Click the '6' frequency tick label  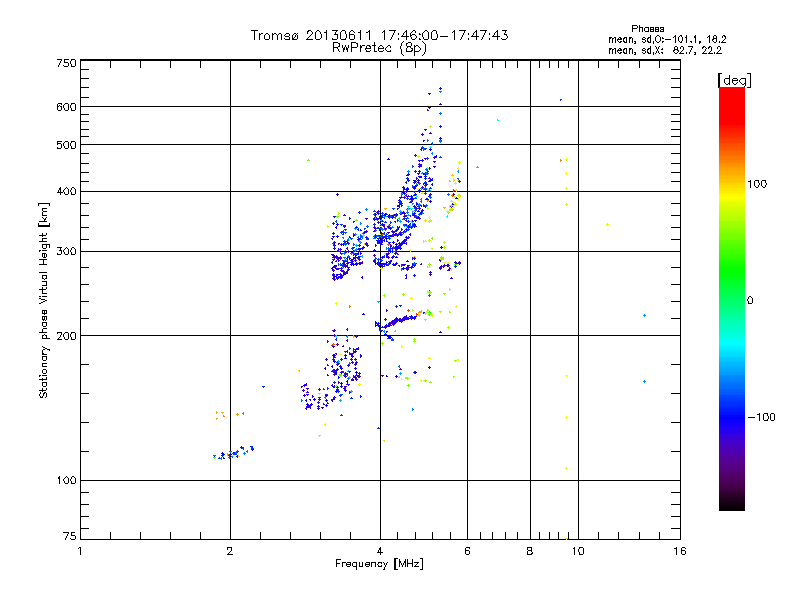coord(467,551)
